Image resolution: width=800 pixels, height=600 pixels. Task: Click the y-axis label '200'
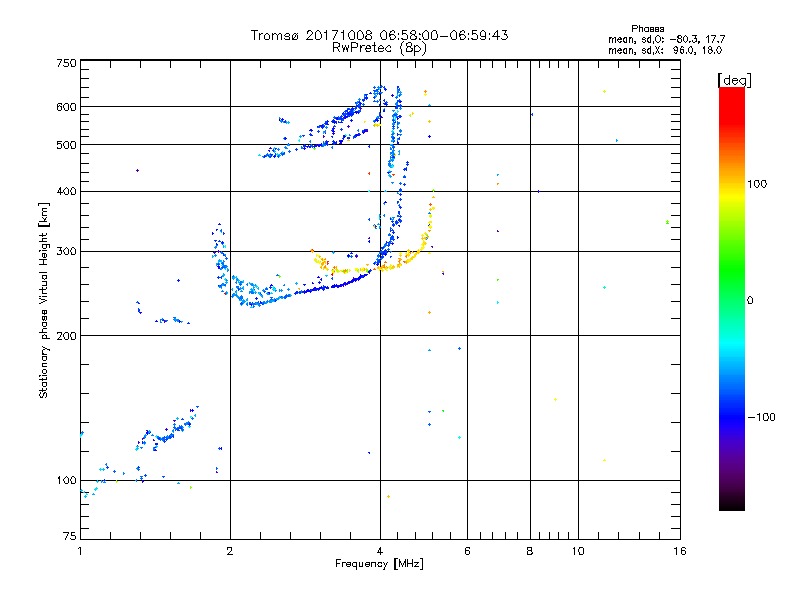pyautogui.click(x=66, y=336)
